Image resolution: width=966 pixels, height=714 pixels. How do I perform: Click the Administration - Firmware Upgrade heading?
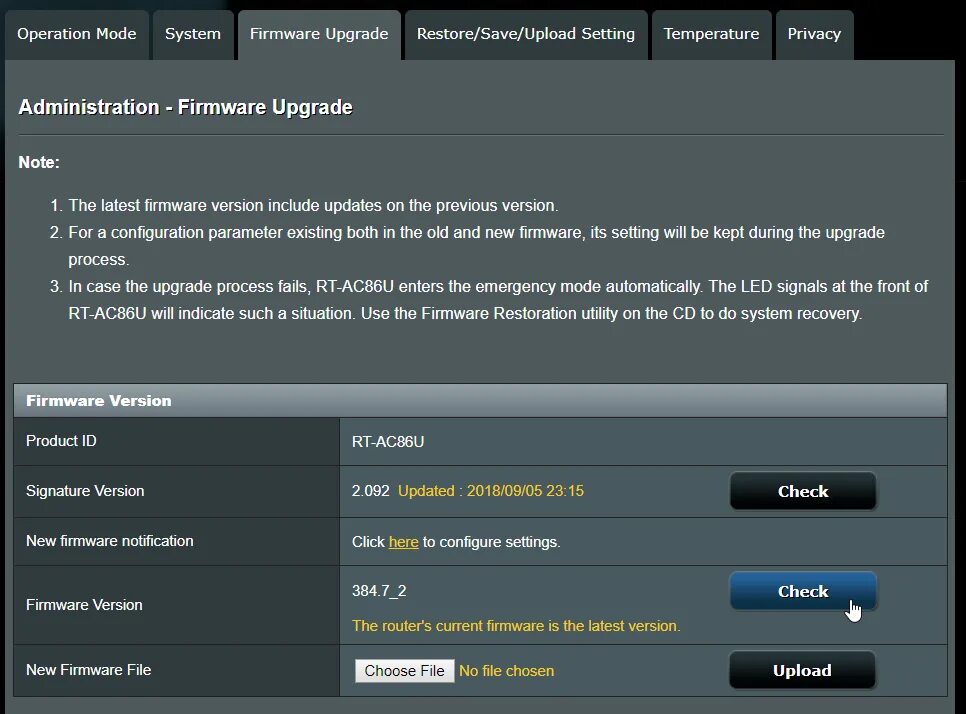click(186, 106)
